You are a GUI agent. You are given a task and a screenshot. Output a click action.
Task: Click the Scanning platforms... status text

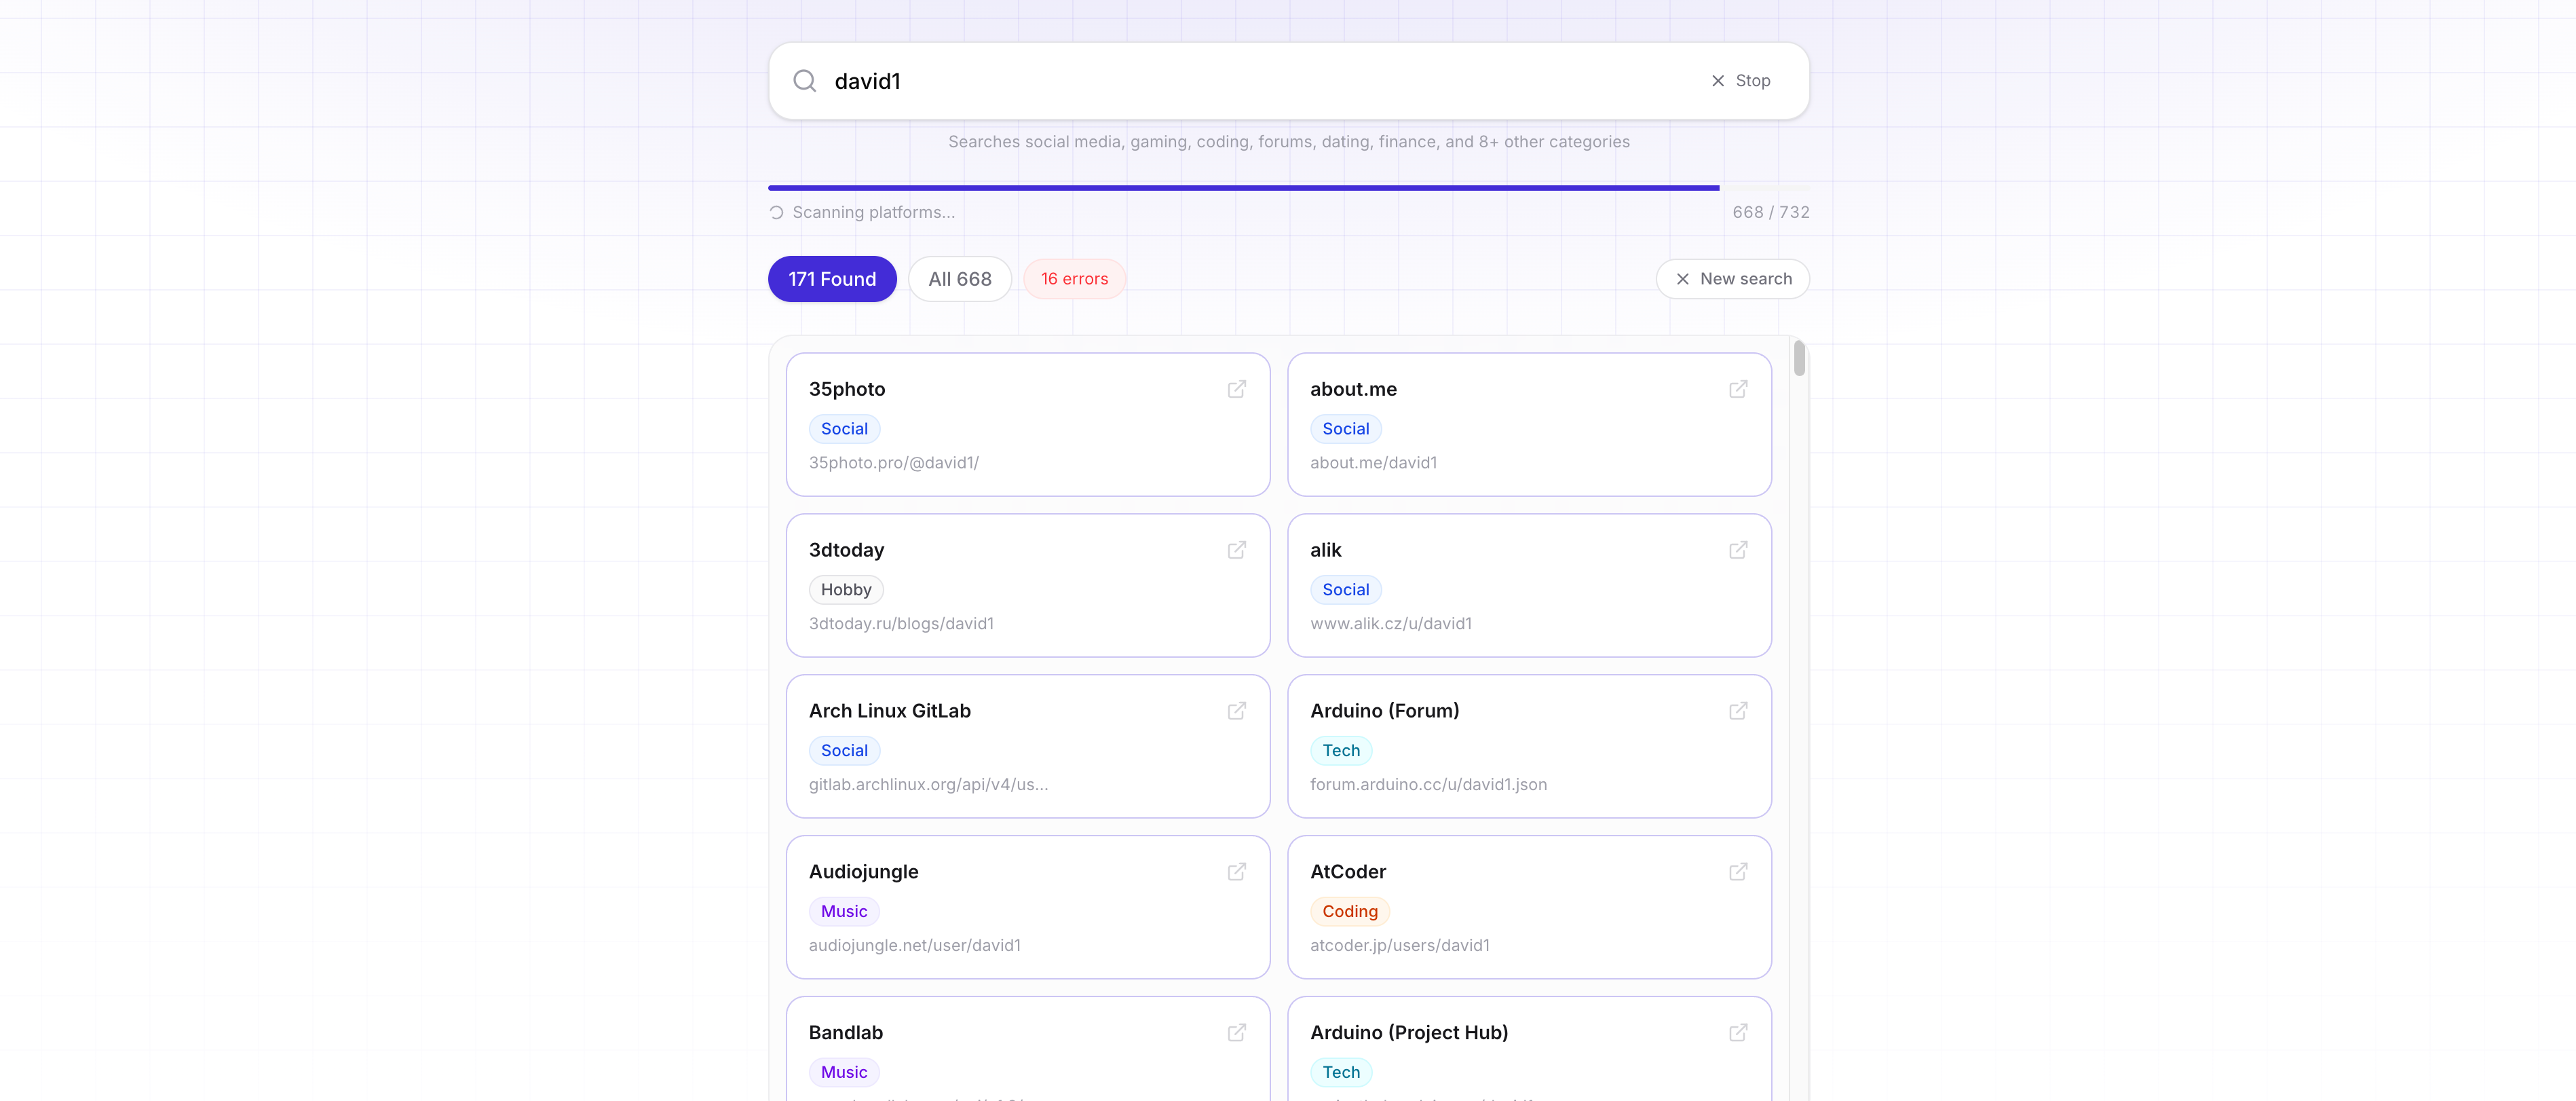(873, 213)
